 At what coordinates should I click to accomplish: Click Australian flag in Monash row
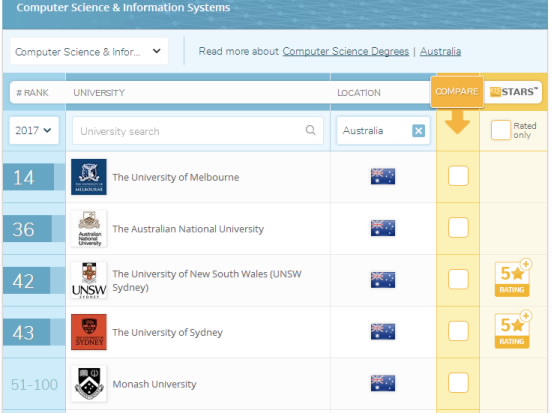tap(383, 383)
